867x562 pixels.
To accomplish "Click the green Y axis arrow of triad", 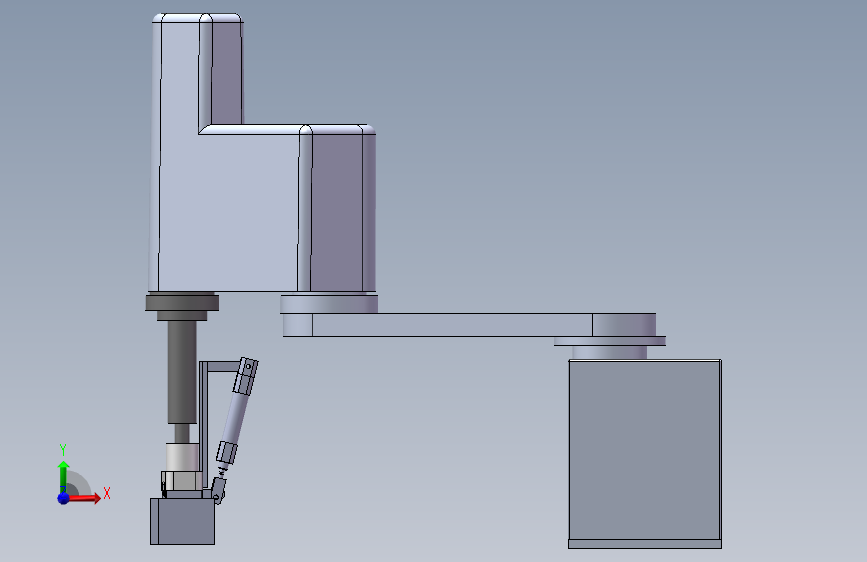I will [x=64, y=476].
